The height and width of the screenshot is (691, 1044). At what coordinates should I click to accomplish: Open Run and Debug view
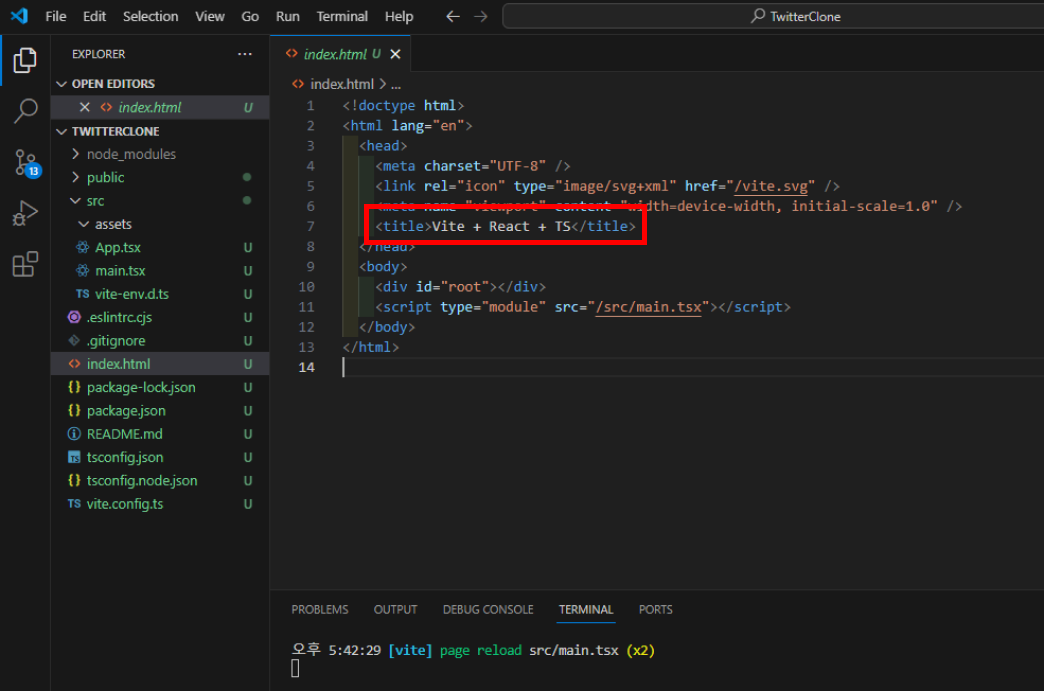click(x=25, y=213)
